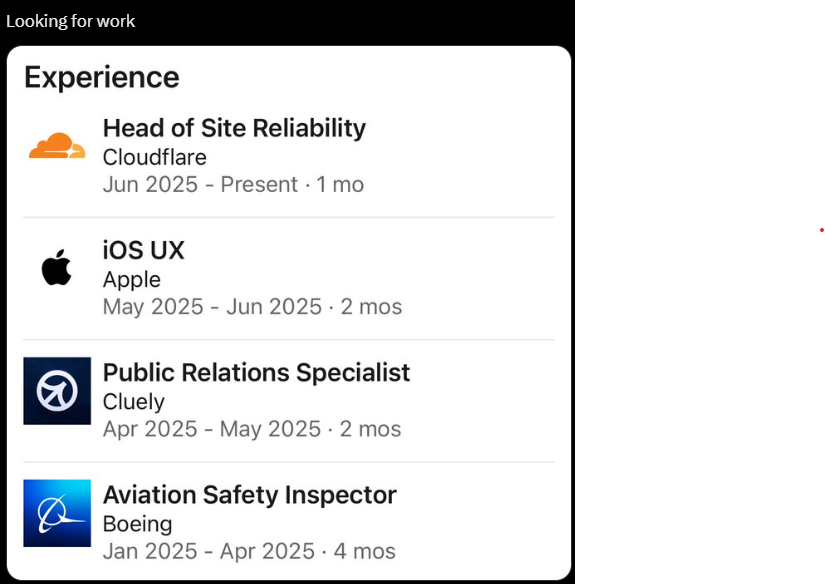Click the Experience section heading
Viewport: 825px width, 584px height.
click(102, 77)
